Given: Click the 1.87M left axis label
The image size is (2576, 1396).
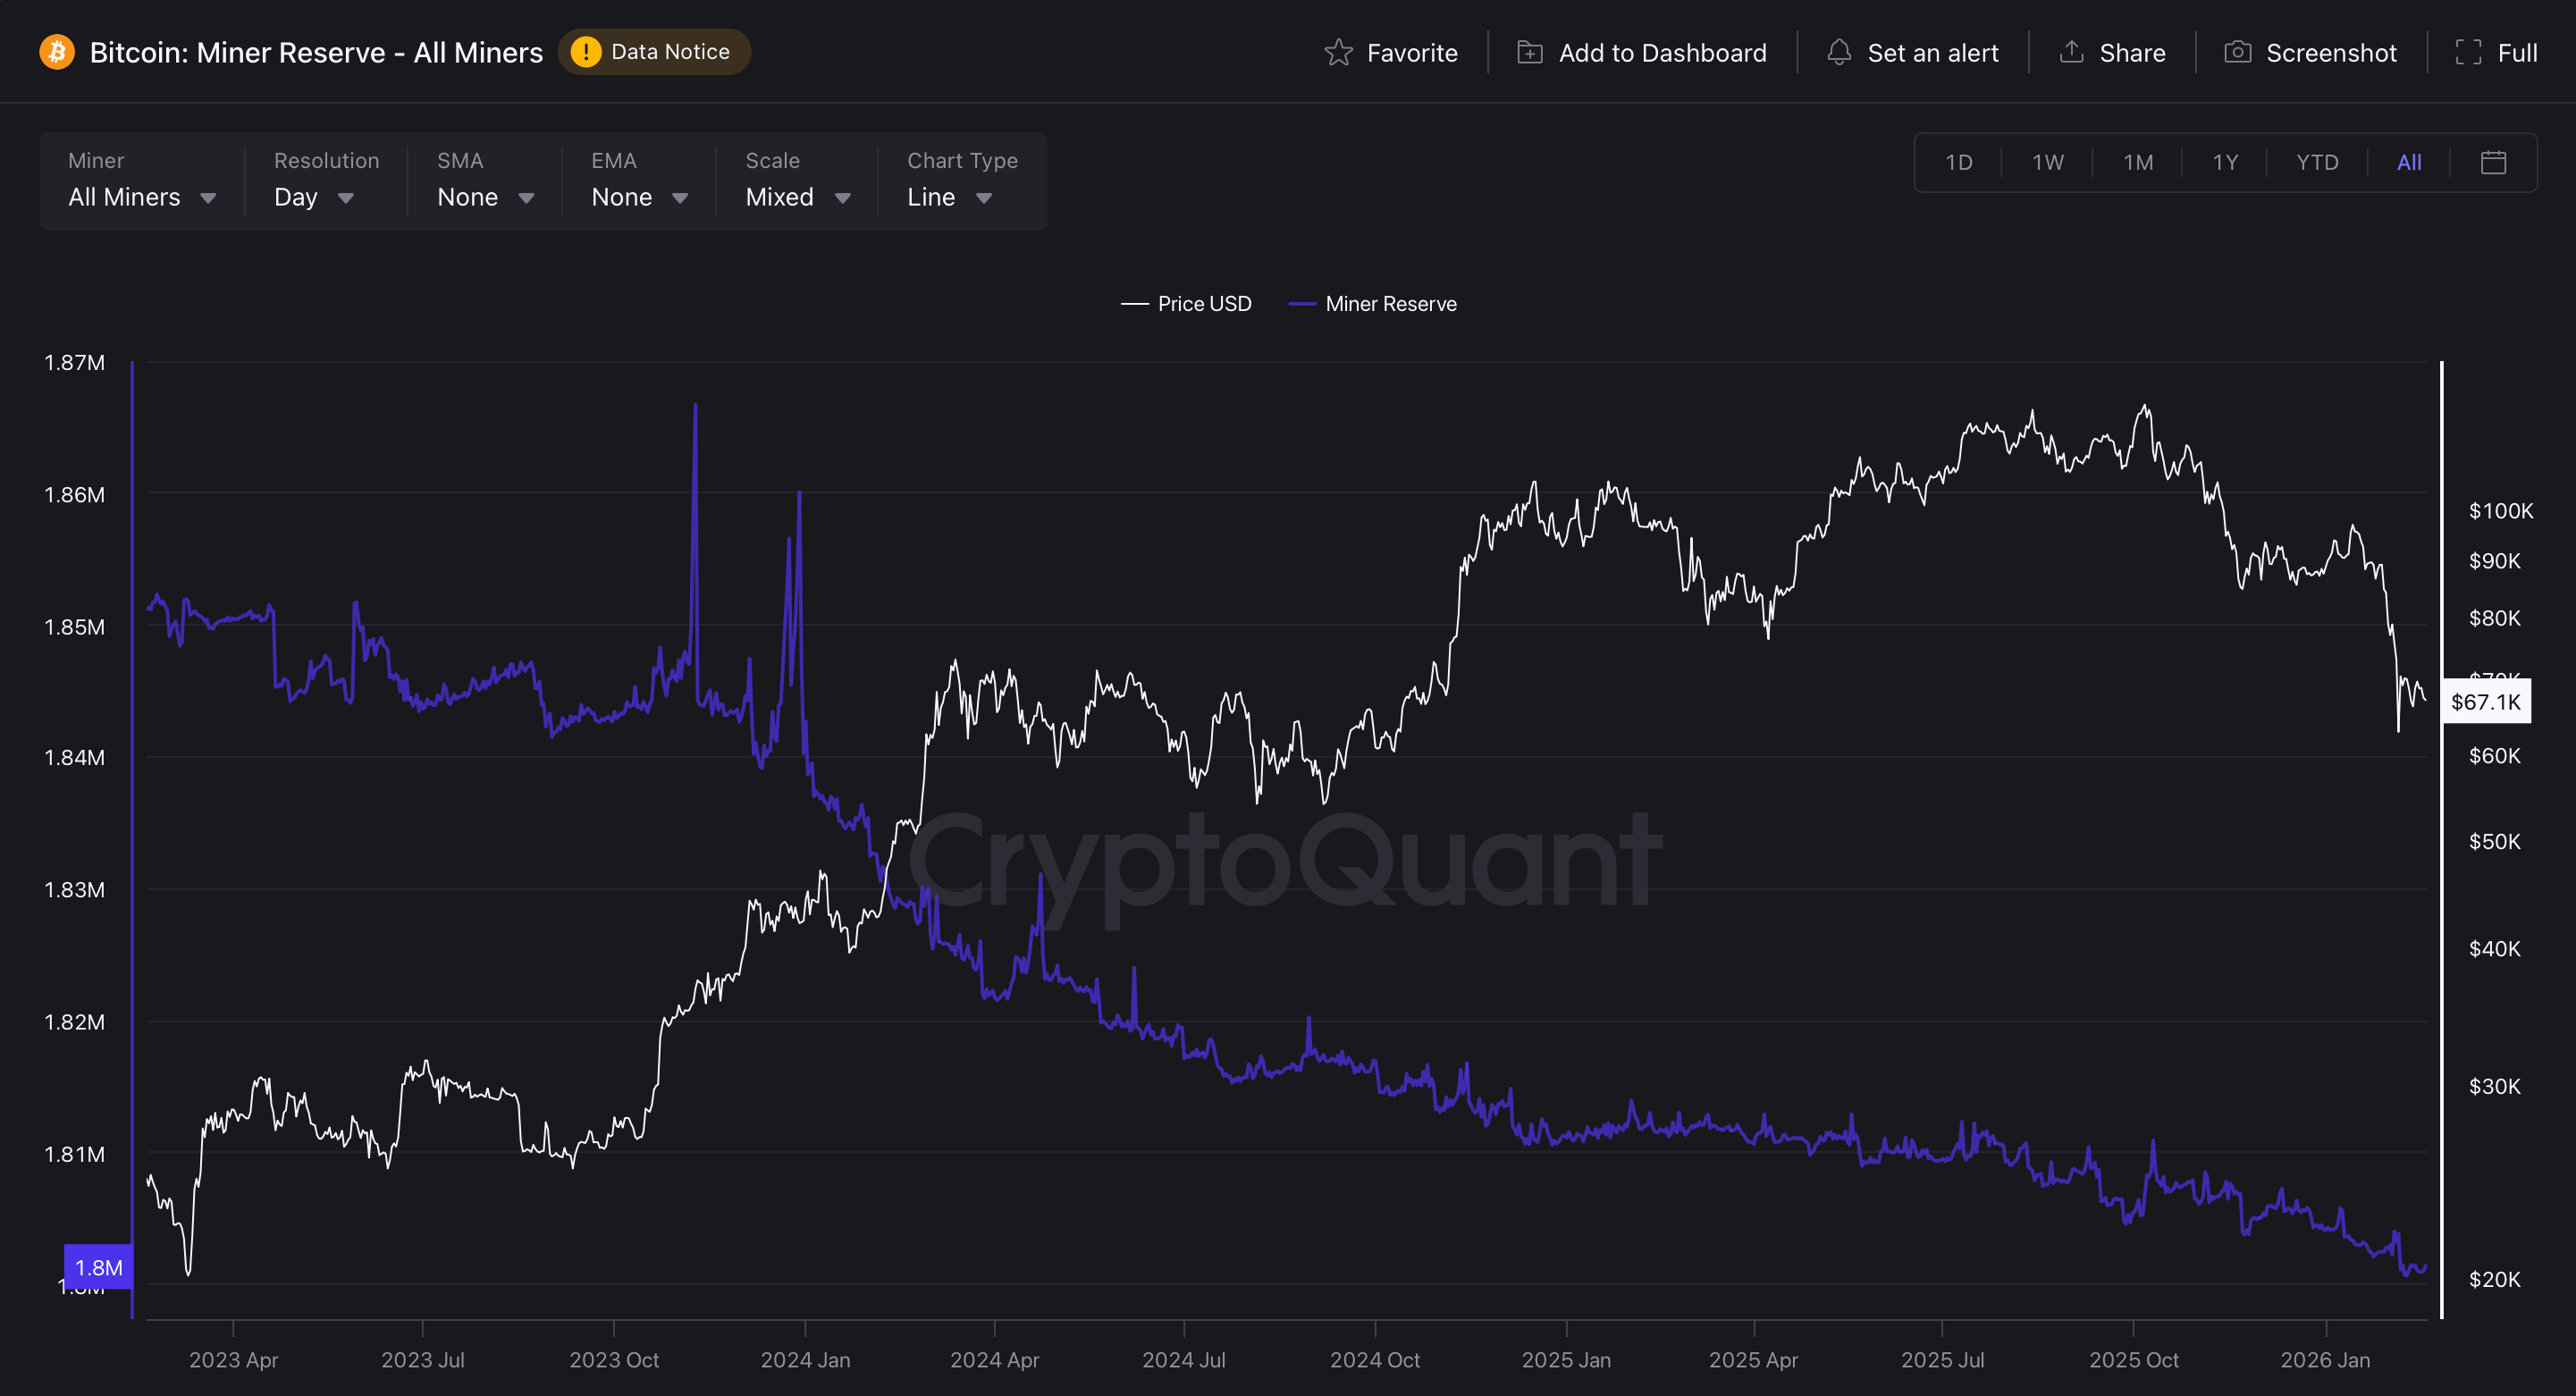Looking at the screenshot, I should pos(74,362).
